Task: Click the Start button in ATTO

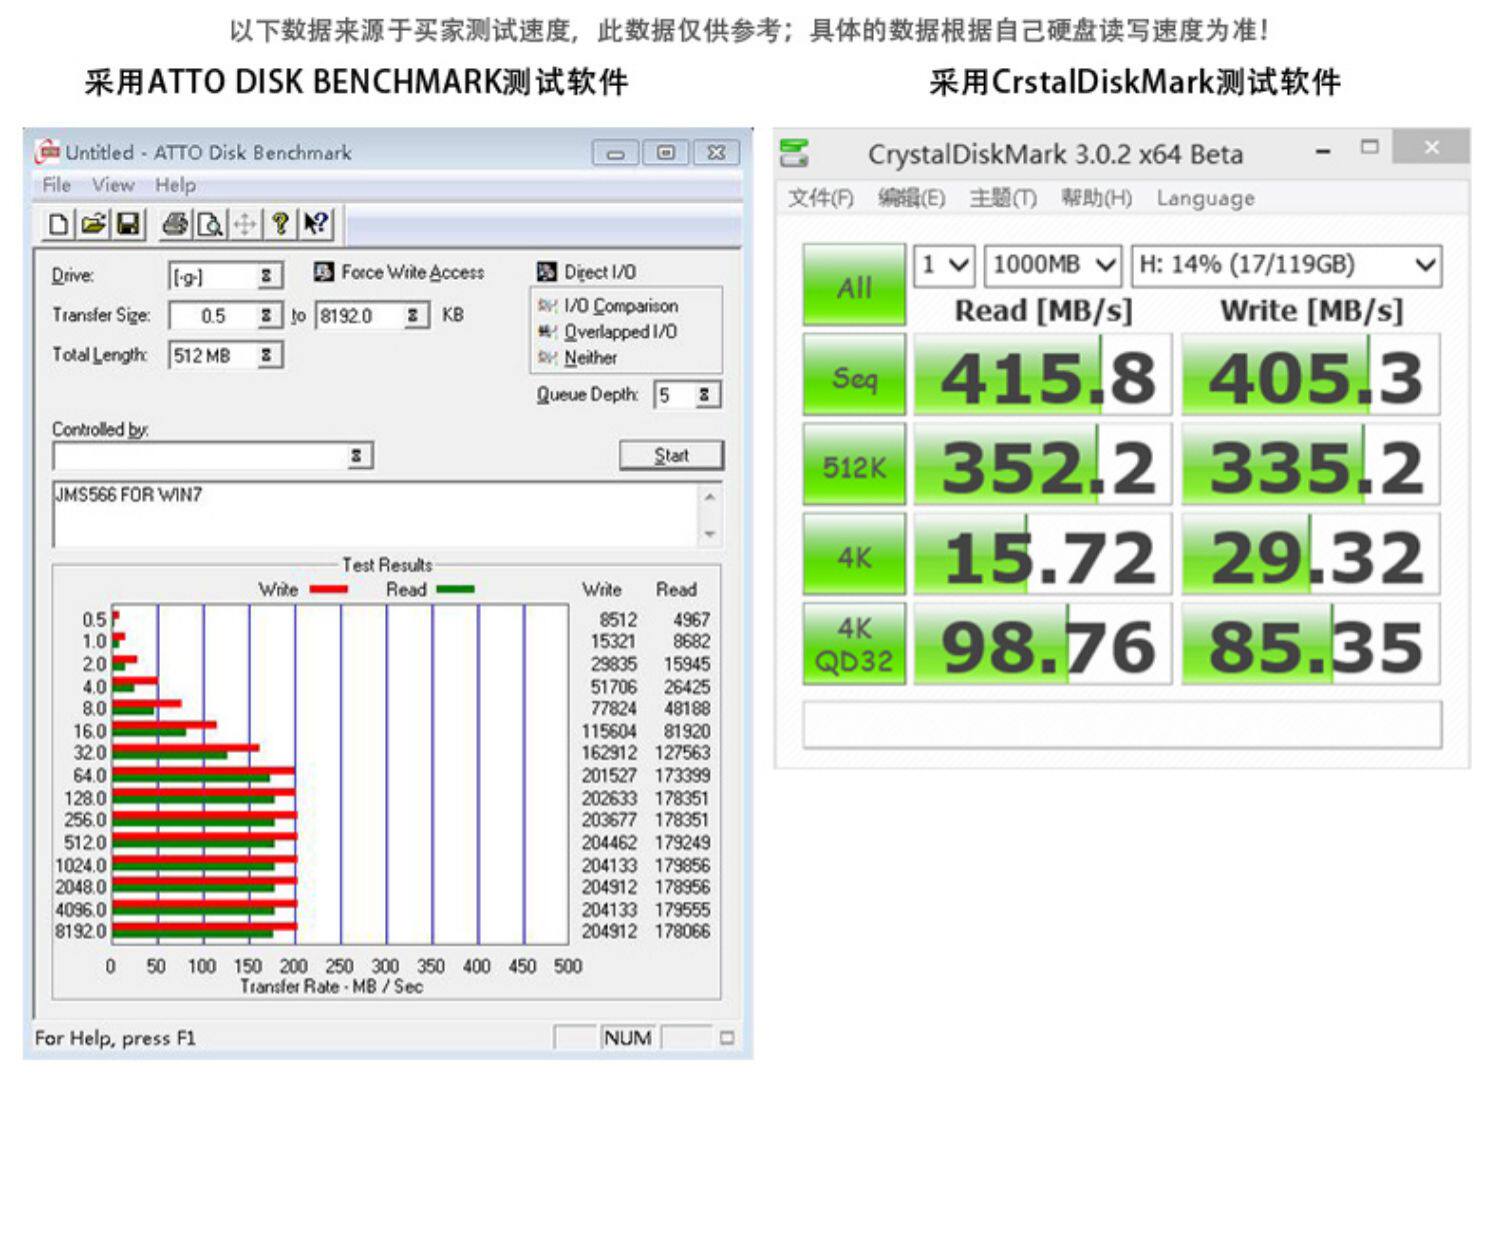Action: point(671,455)
